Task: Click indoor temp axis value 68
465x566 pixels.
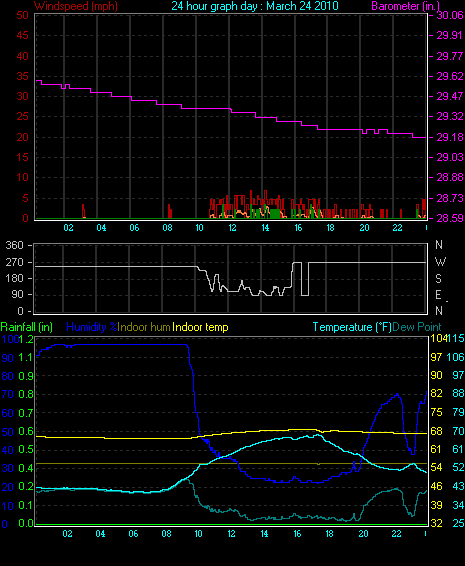Action: tap(436, 431)
